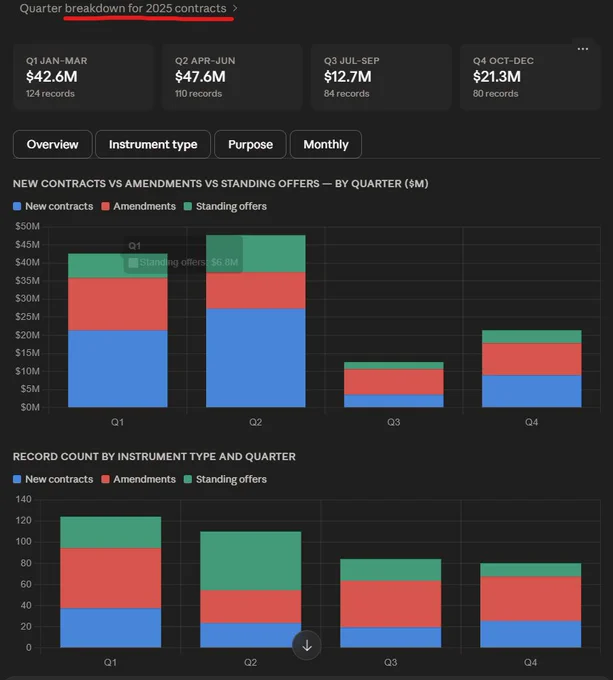
Task: Click the Q3 x-axis label in dollar chart
Action: tap(394, 422)
